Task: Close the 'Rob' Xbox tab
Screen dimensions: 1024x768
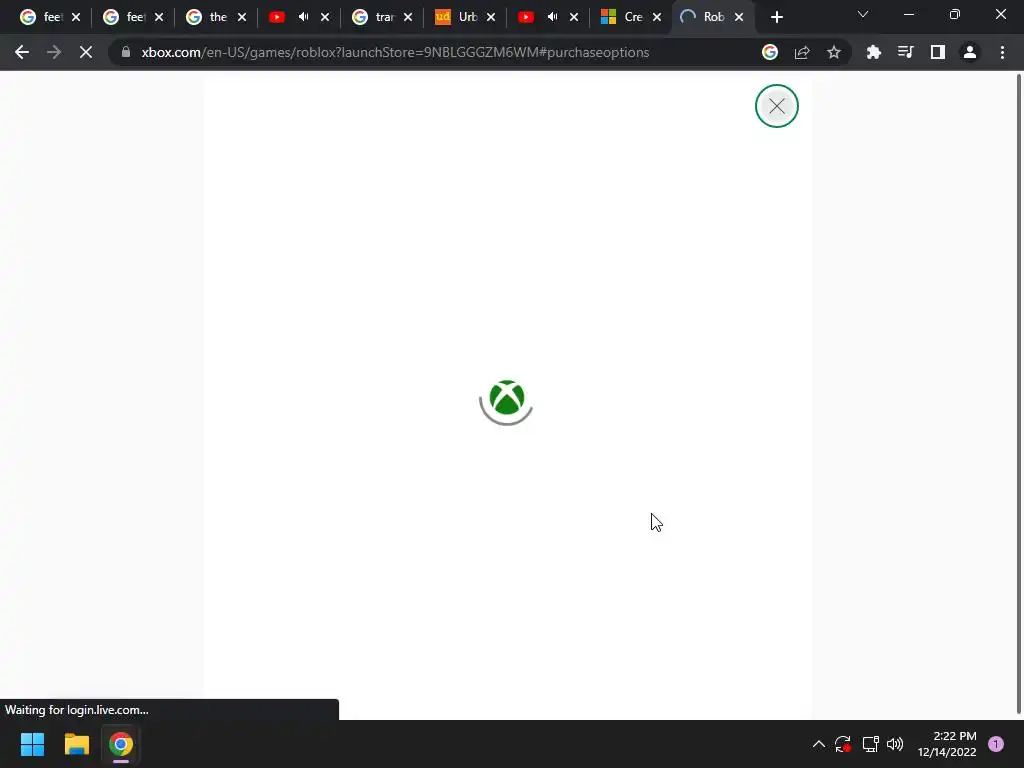Action: (x=739, y=17)
